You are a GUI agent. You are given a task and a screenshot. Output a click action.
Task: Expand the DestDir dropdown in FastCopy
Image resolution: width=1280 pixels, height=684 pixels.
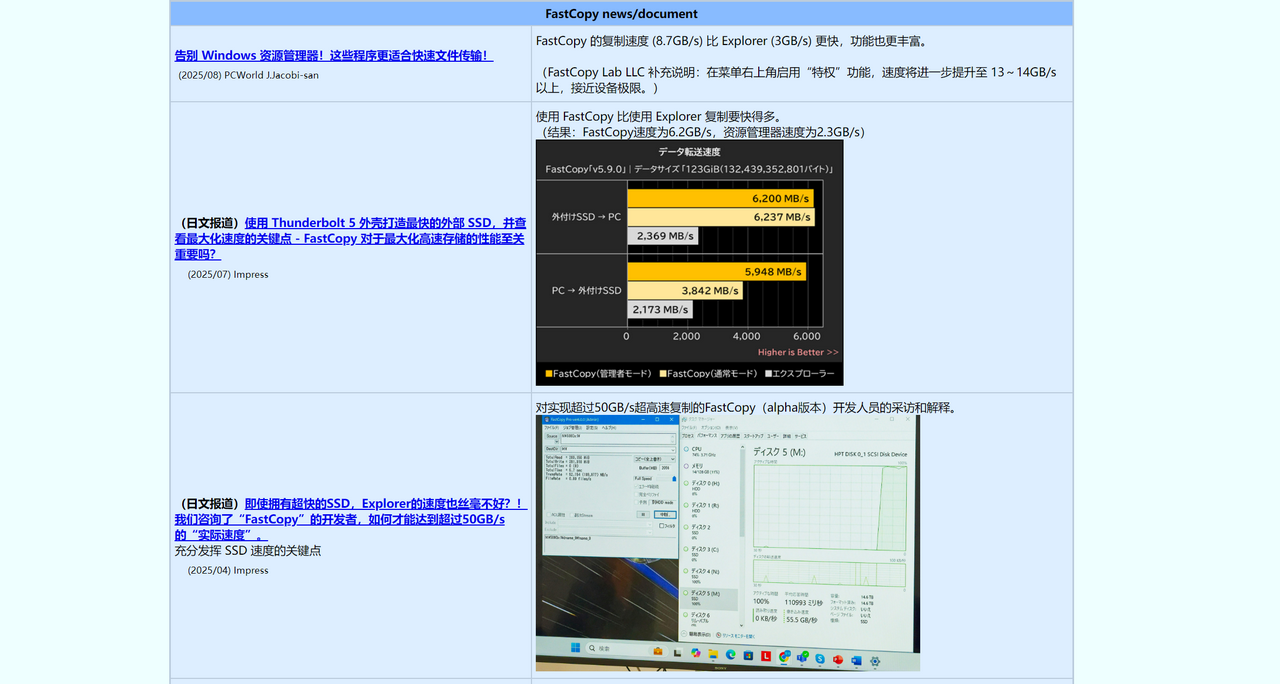pyautogui.click(x=672, y=450)
